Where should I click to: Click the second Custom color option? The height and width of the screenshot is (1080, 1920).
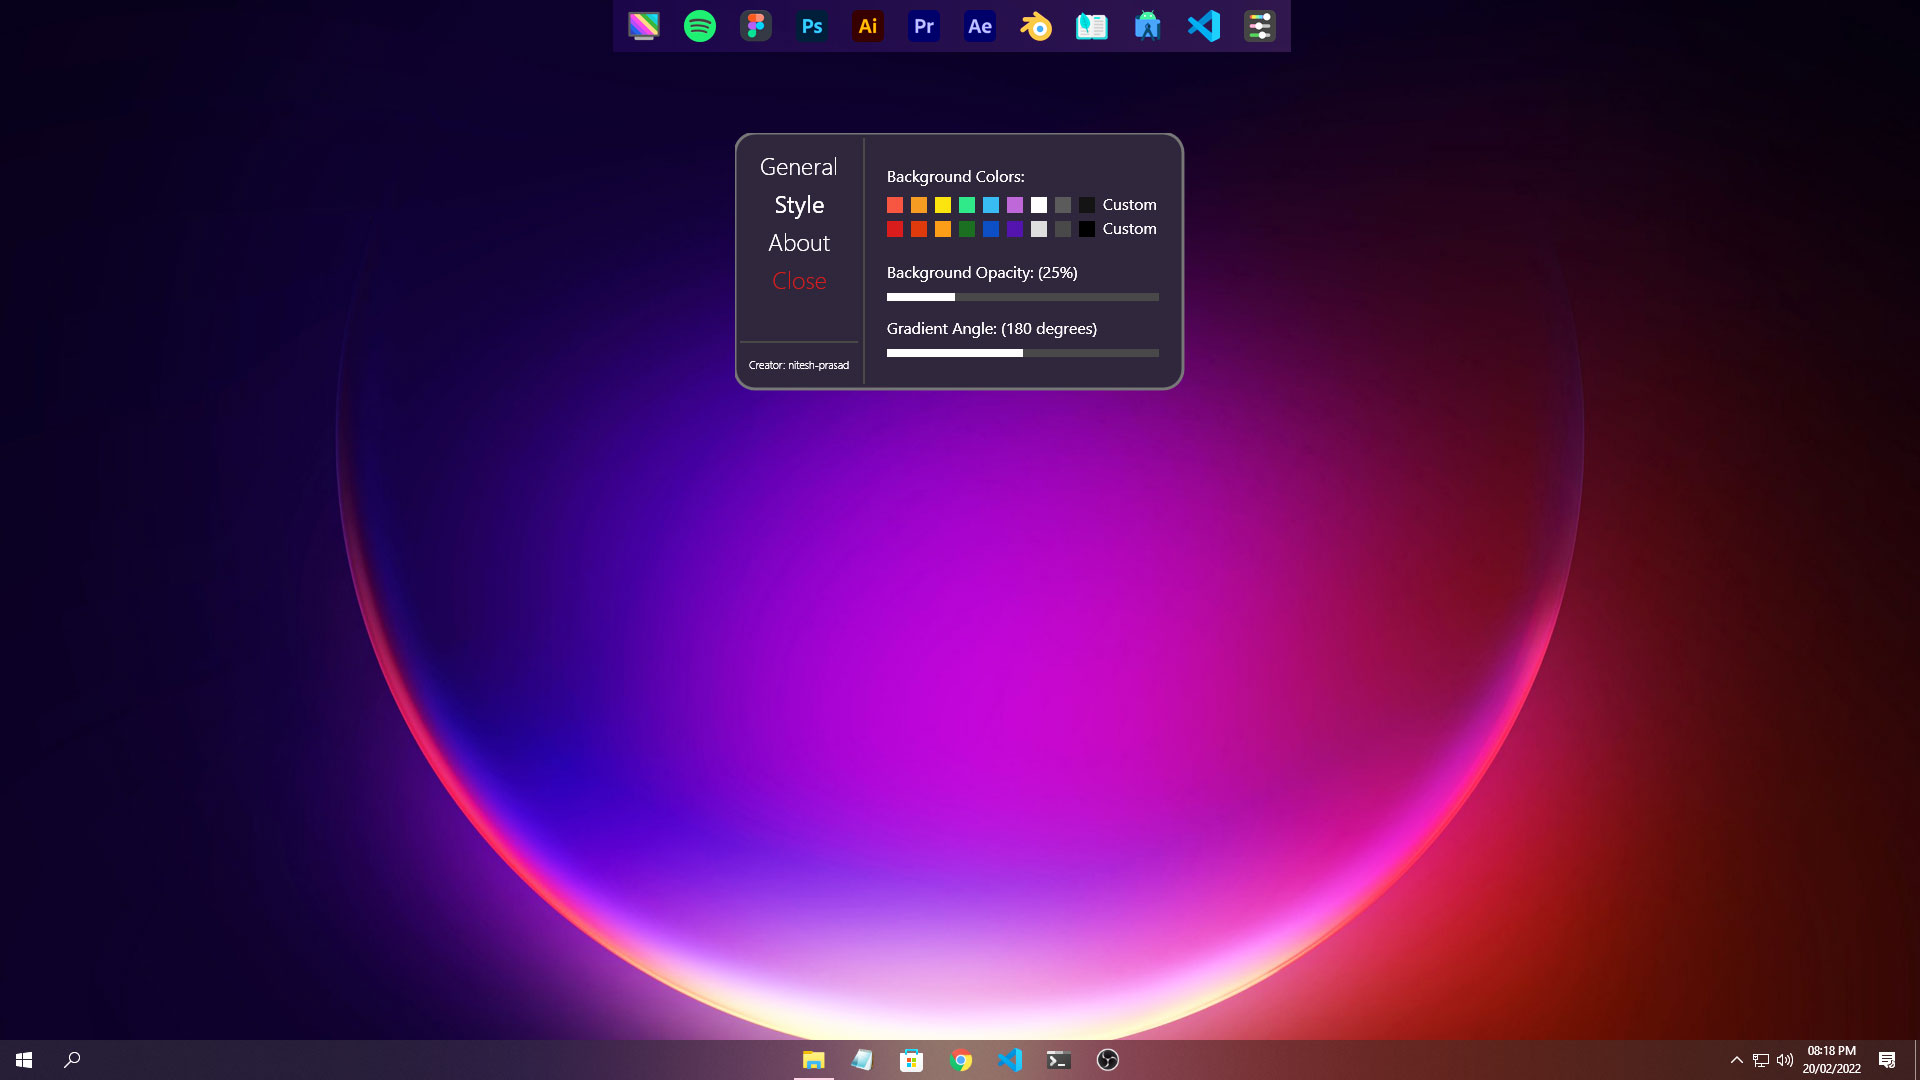click(x=1129, y=228)
